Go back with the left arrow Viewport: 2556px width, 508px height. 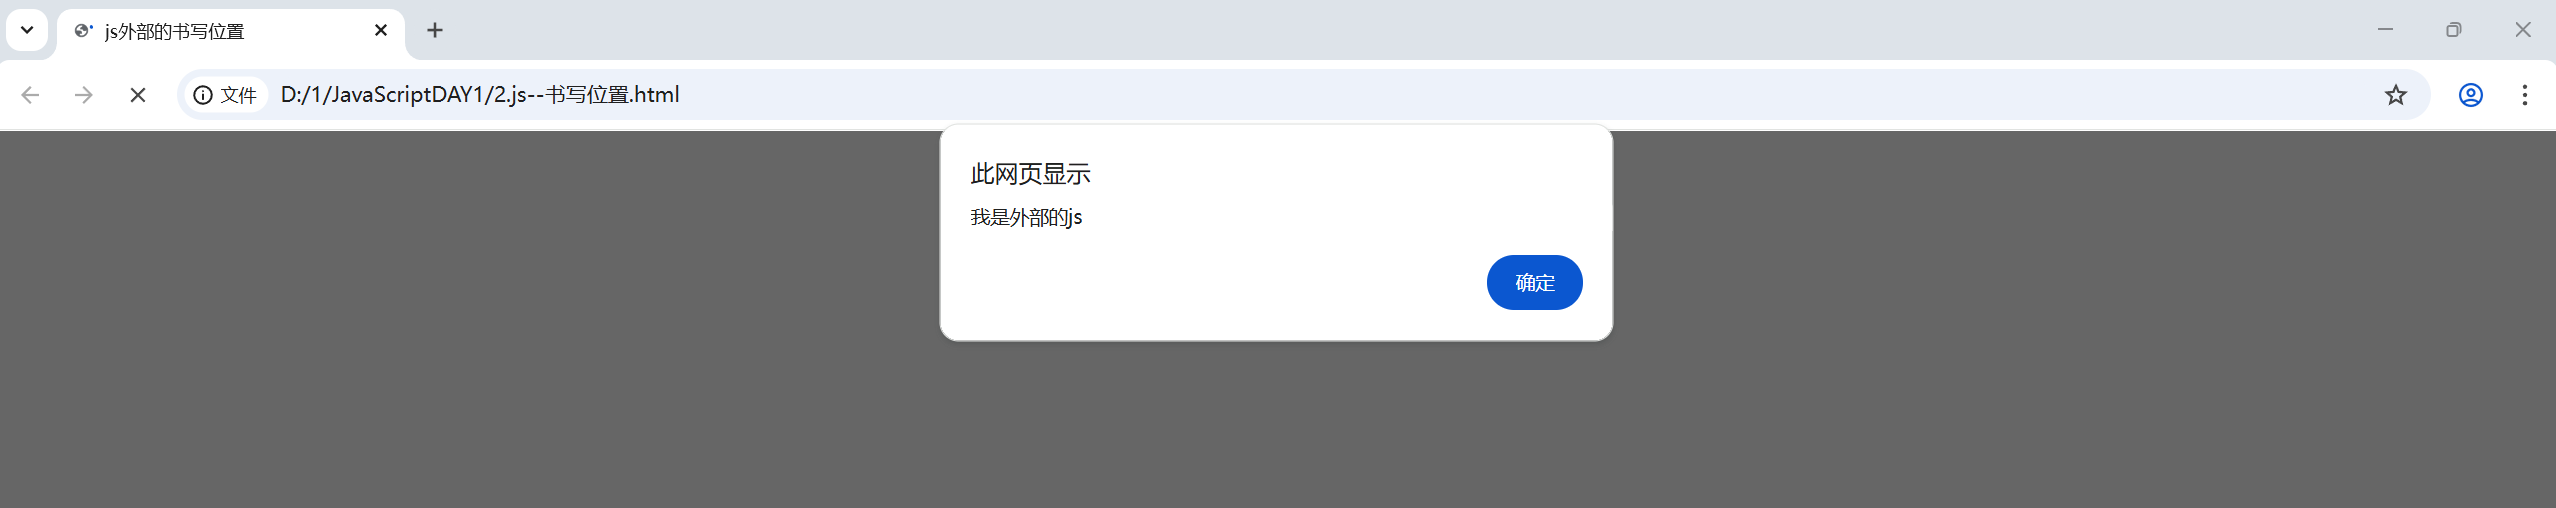(x=30, y=95)
